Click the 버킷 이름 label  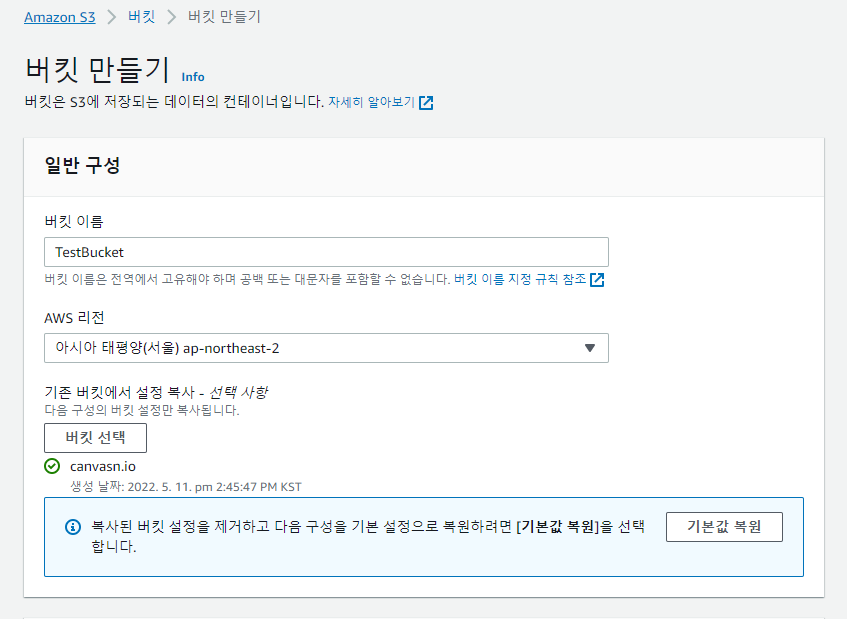[73, 221]
